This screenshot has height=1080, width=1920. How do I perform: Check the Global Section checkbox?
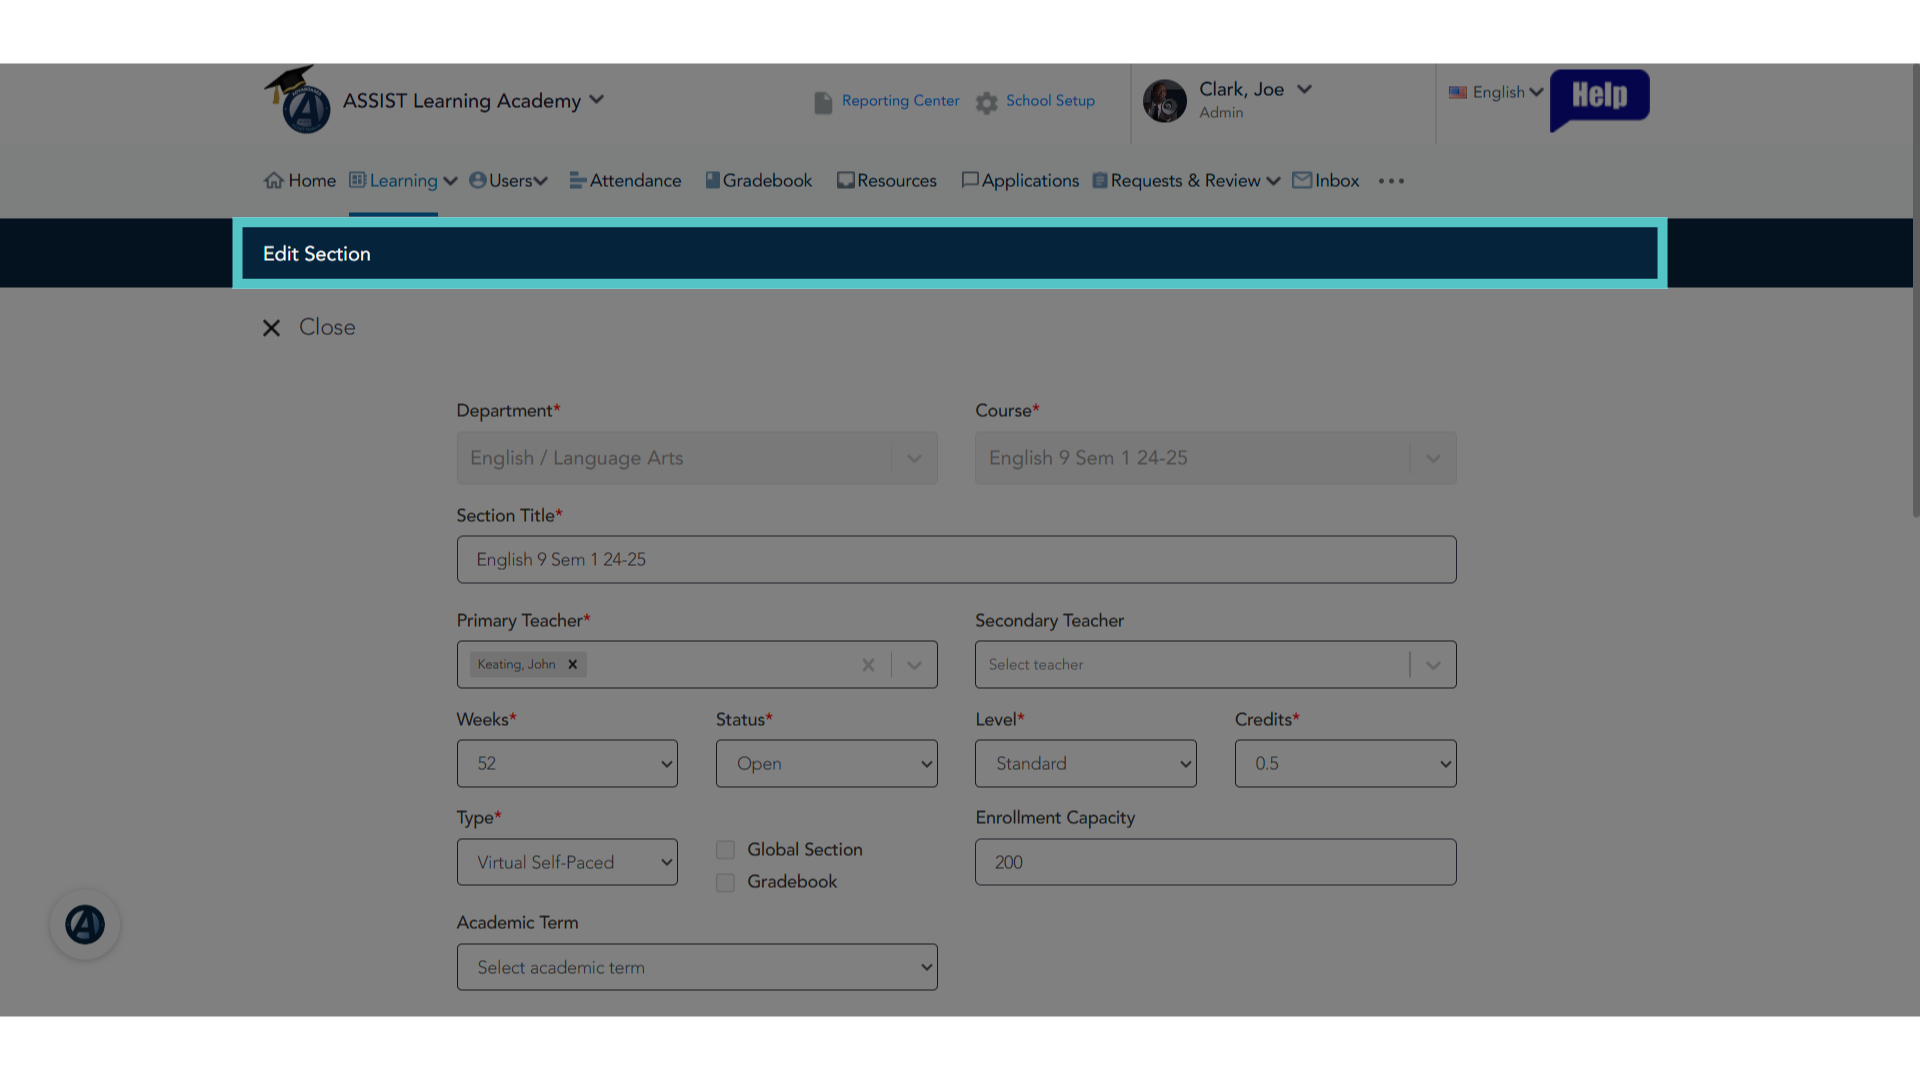pyautogui.click(x=725, y=850)
